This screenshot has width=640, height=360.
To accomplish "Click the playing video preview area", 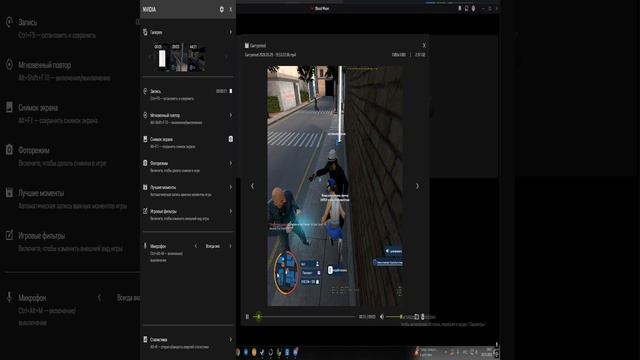I will pyautogui.click(x=335, y=186).
